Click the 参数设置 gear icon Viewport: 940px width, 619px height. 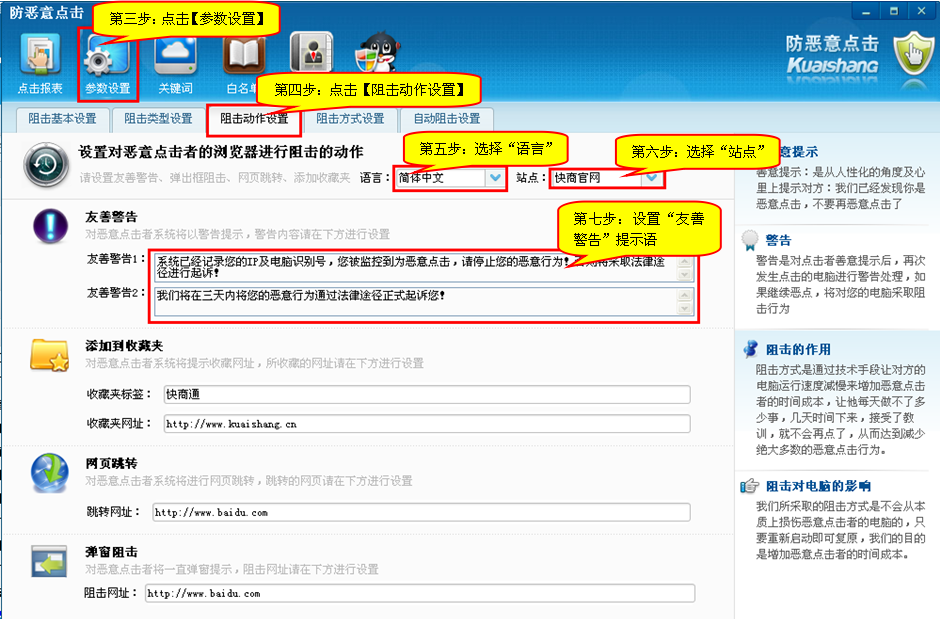coord(107,56)
